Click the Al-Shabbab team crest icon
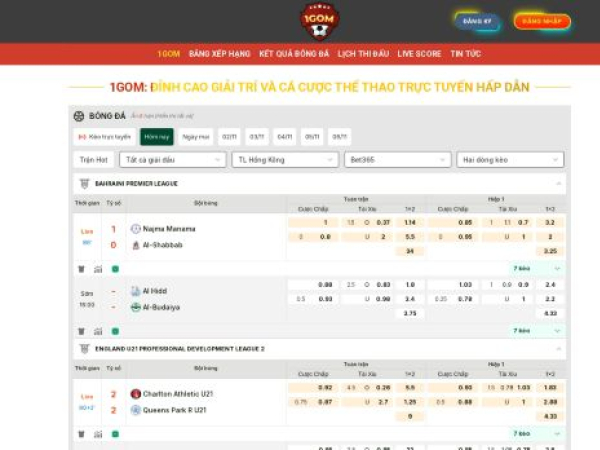 point(136,245)
